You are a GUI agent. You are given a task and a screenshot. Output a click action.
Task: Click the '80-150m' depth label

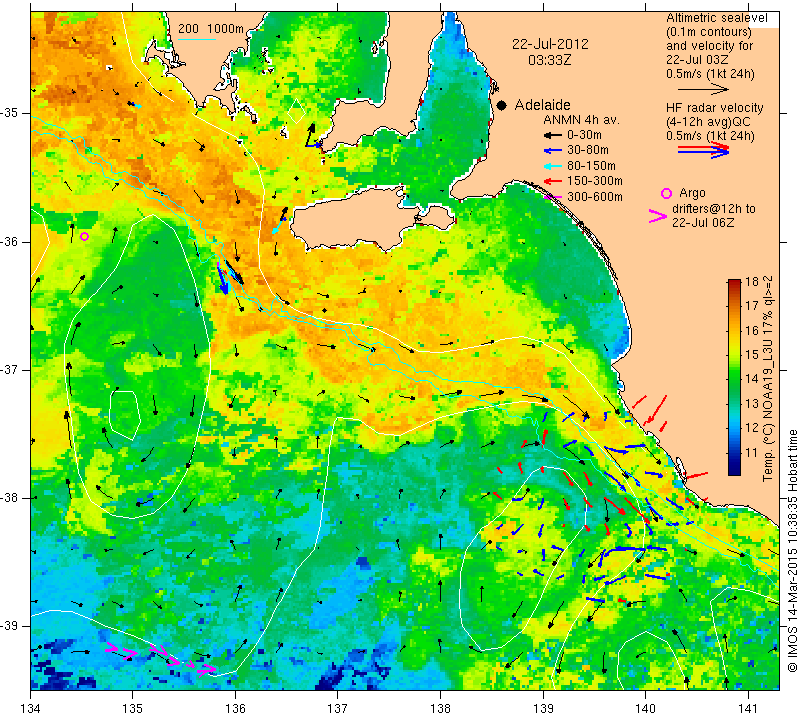coord(591,166)
